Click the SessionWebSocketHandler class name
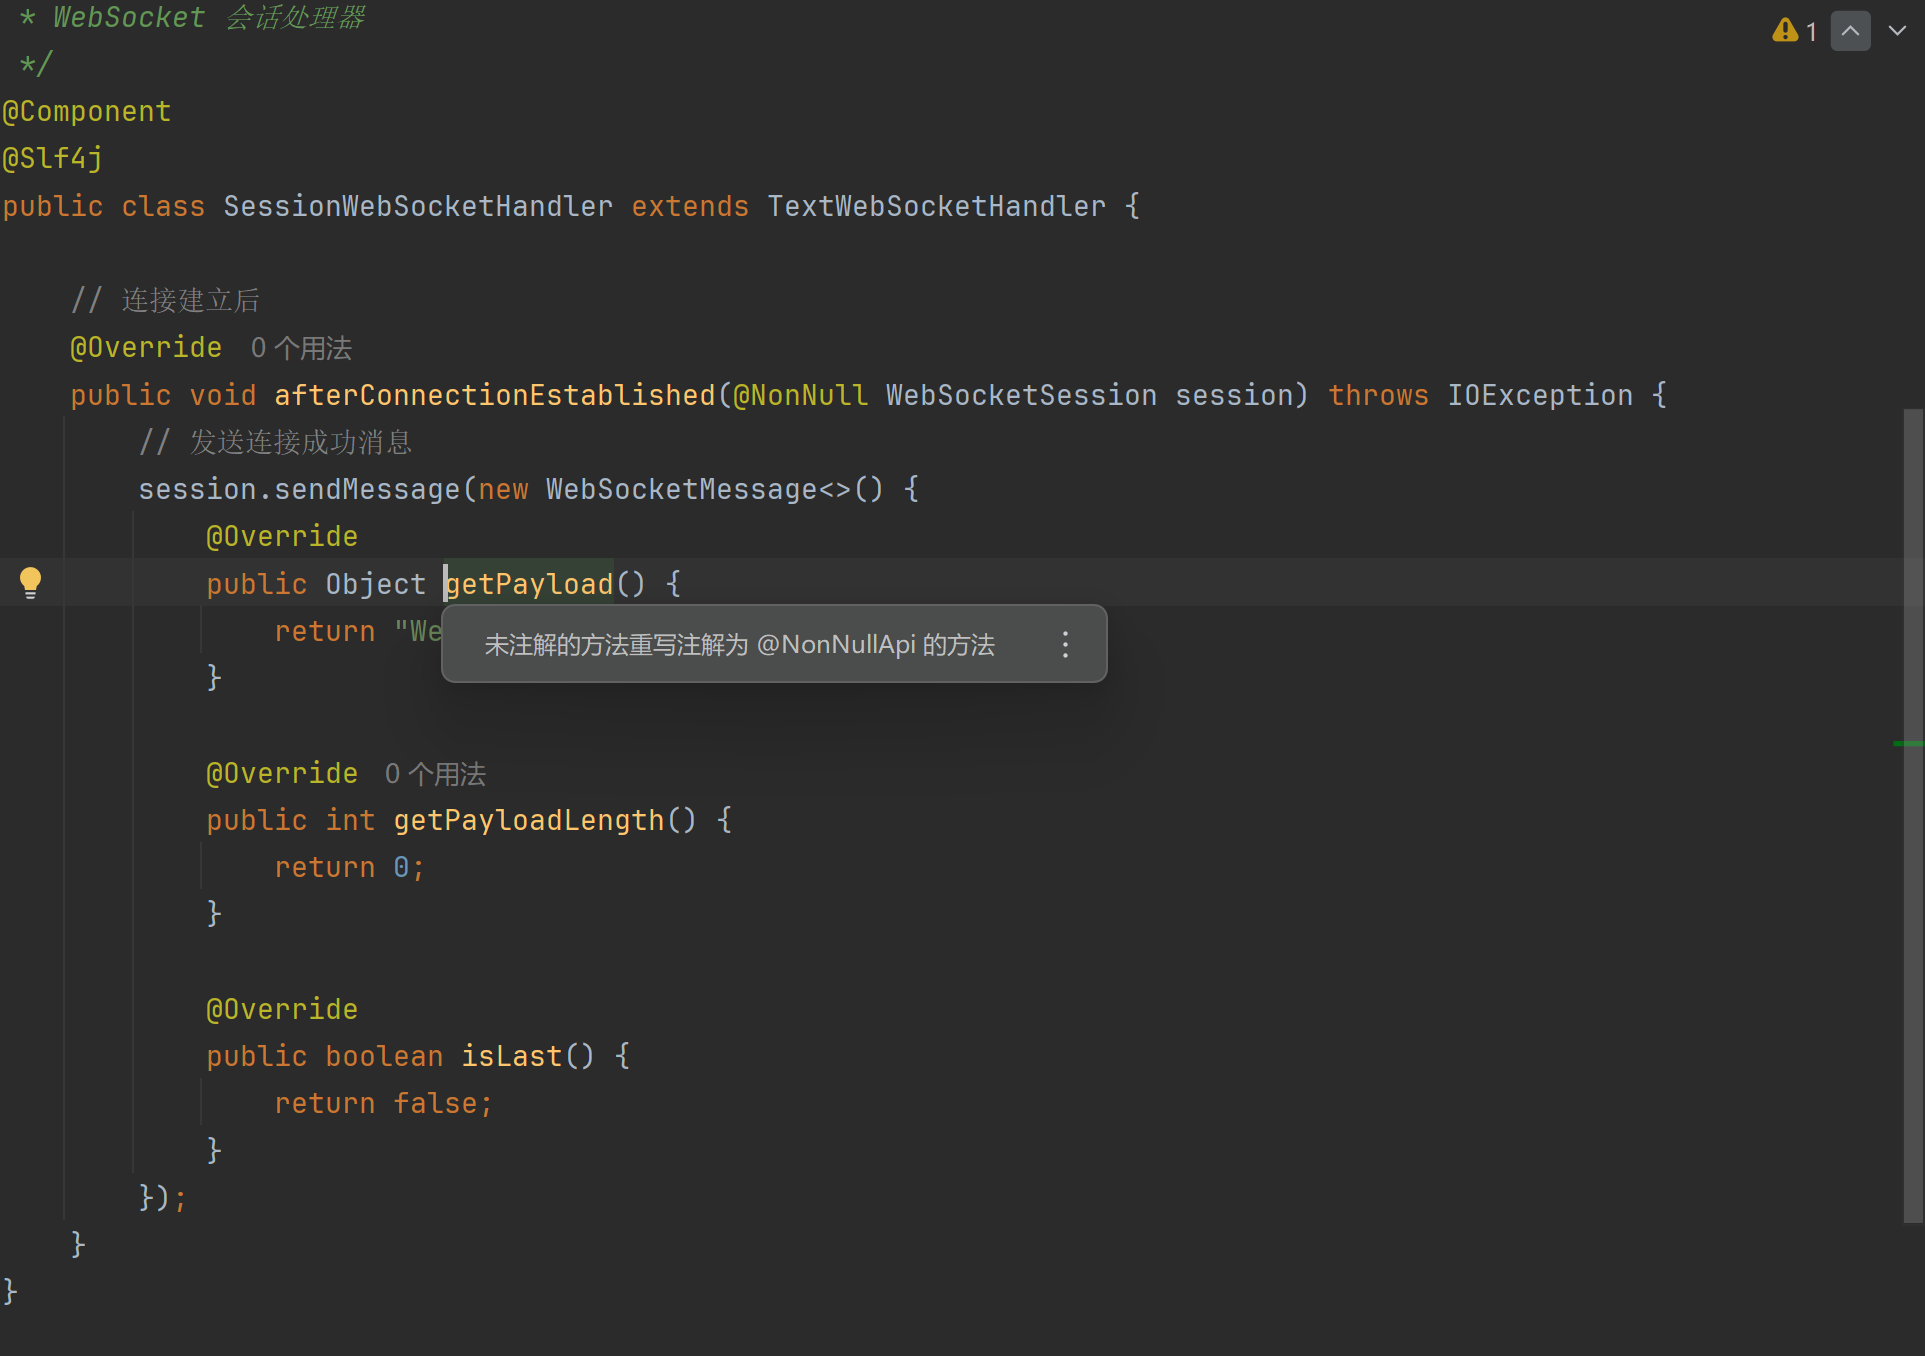Screen dimensions: 1925x1356 (417, 206)
